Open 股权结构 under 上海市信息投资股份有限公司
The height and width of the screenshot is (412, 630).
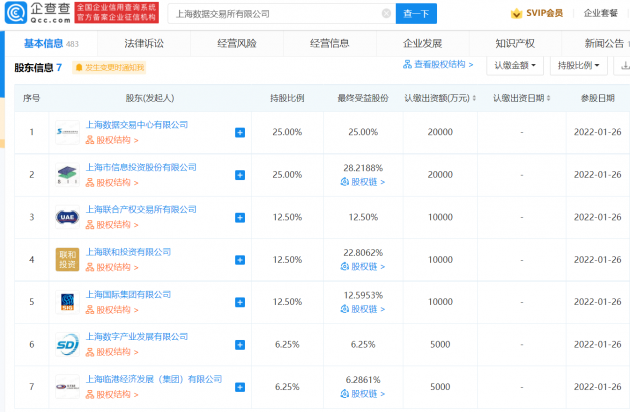click(112, 183)
